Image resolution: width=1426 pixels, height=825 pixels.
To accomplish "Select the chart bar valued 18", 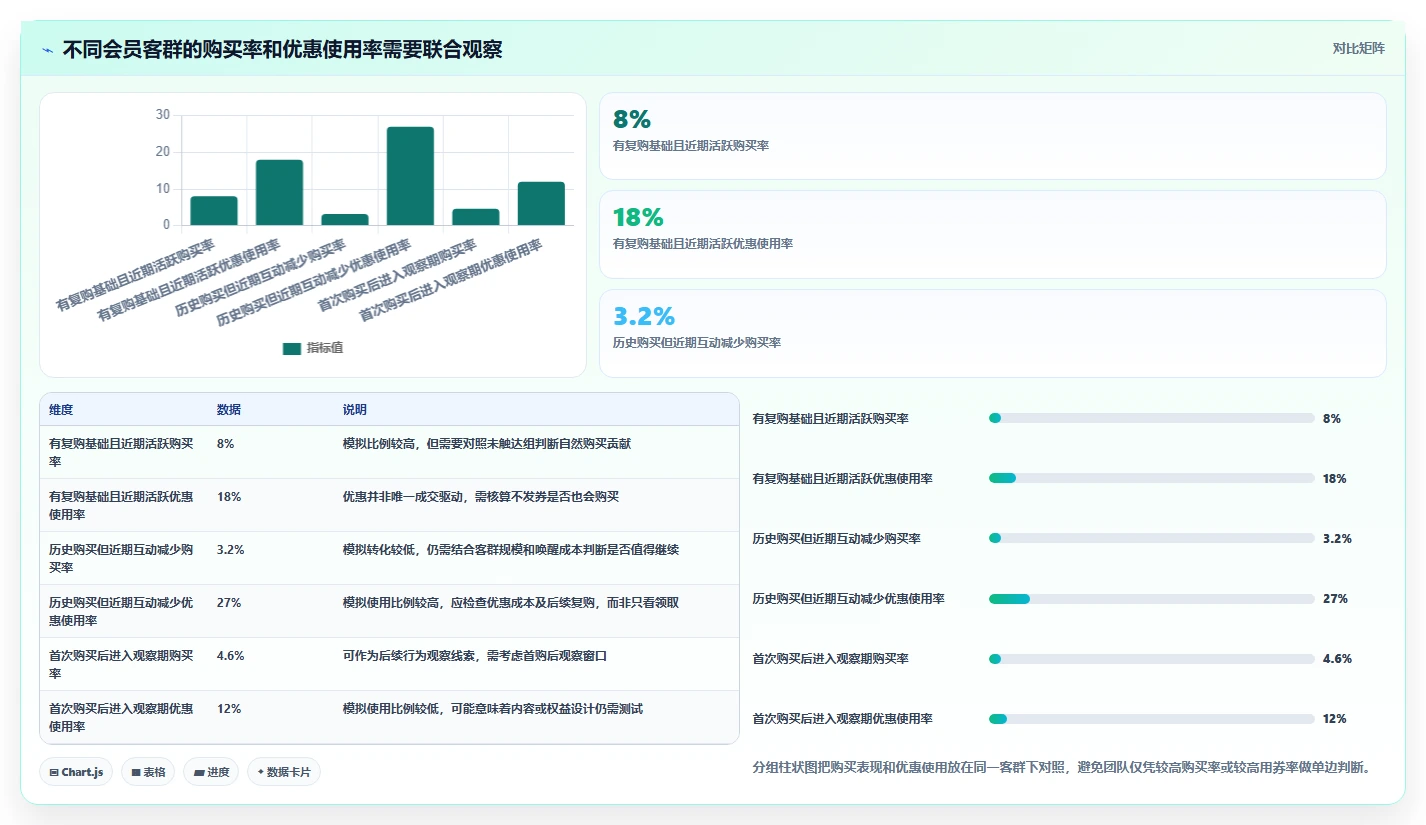I will click(279, 192).
